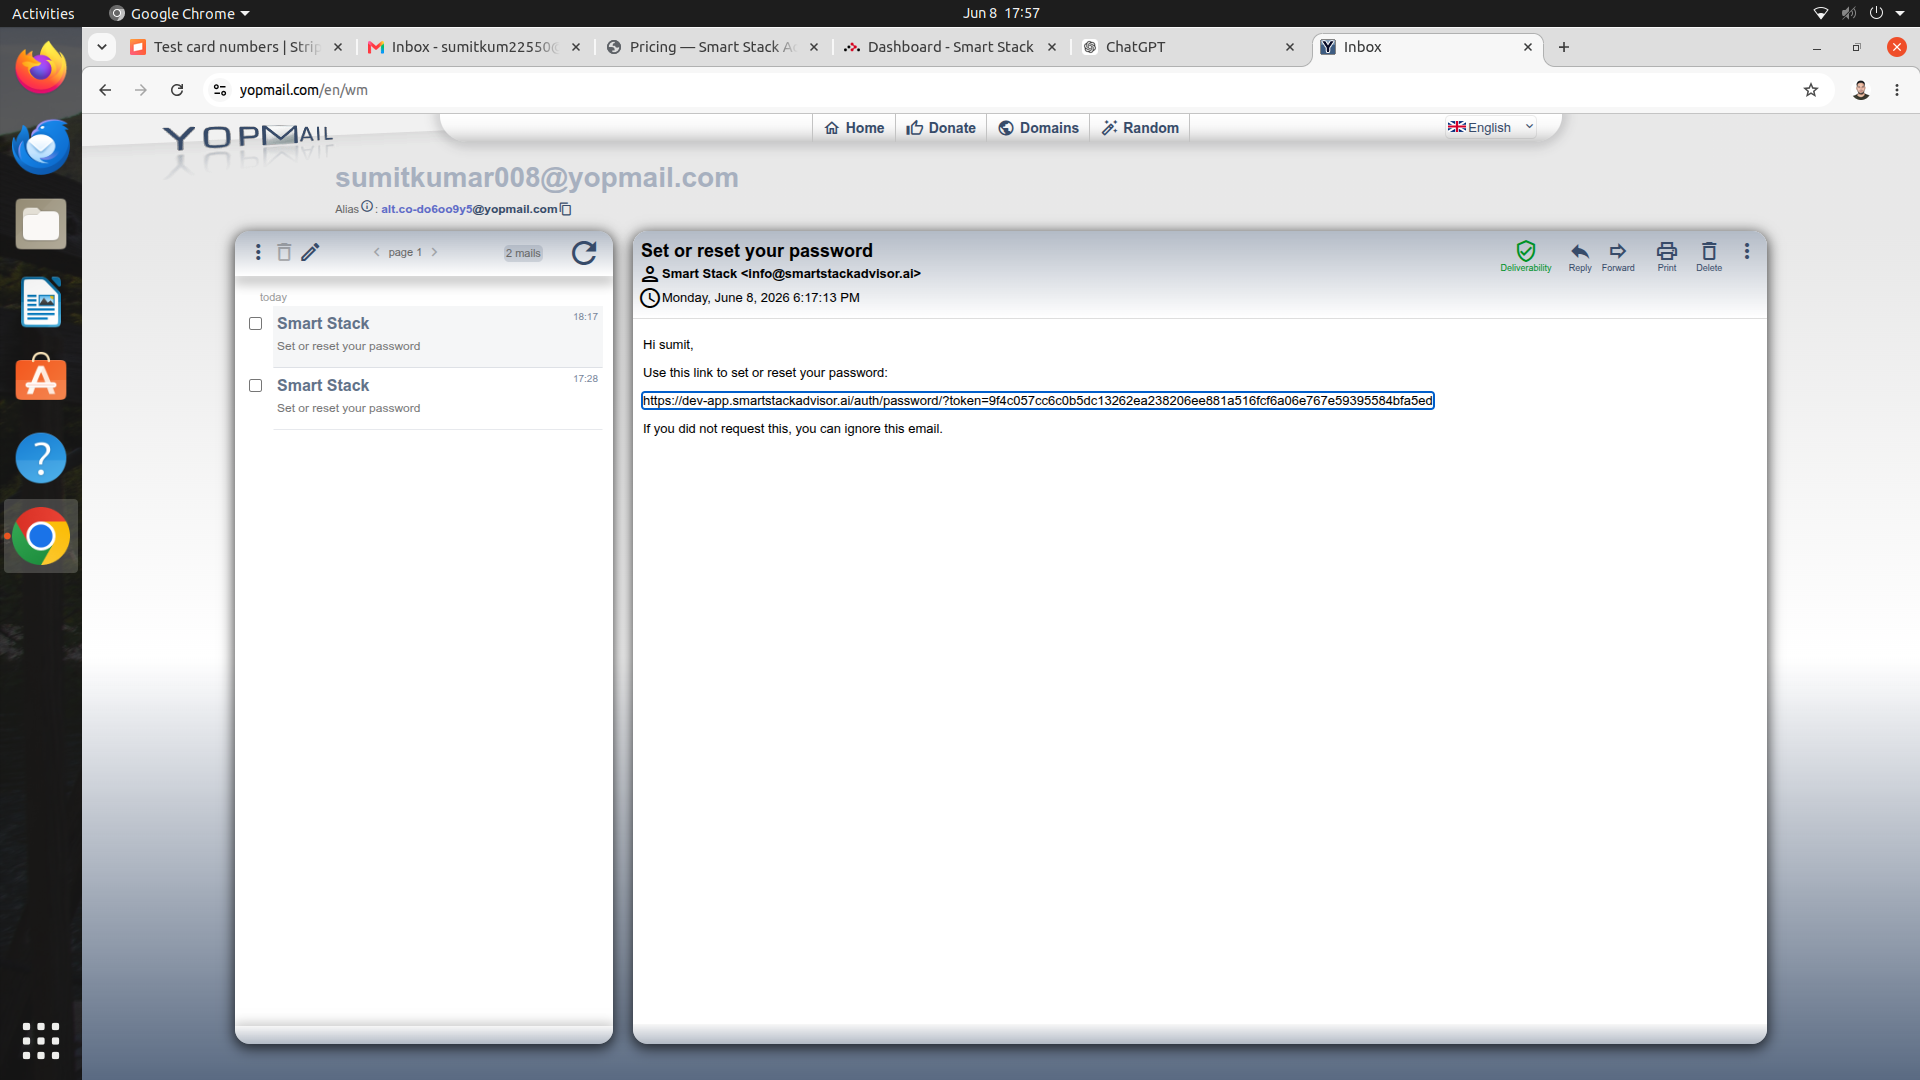The image size is (1920, 1080).
Task: Switch to Test card numbers Stripe tab
Action: 235,47
